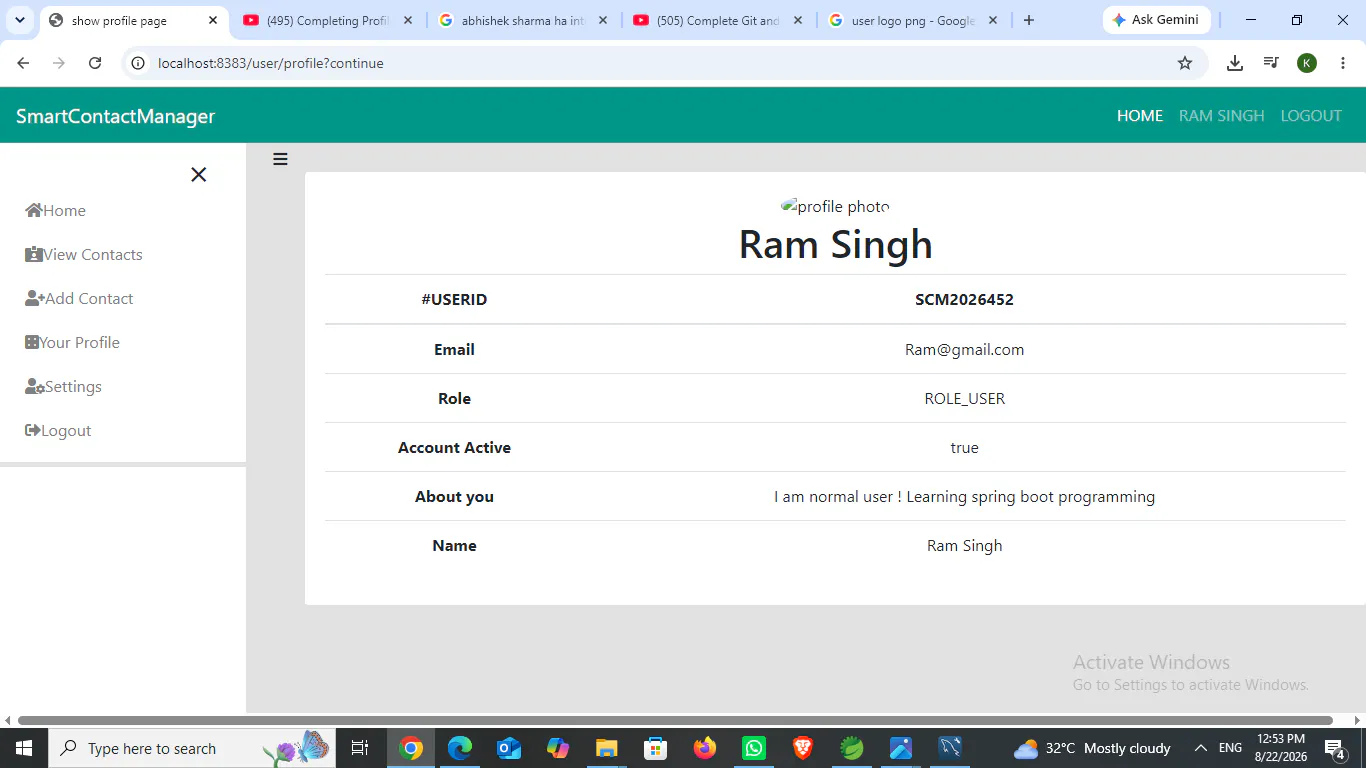Click the Logout arrow icon in sidebar
Screen dimensions: 1366x768
(33, 430)
